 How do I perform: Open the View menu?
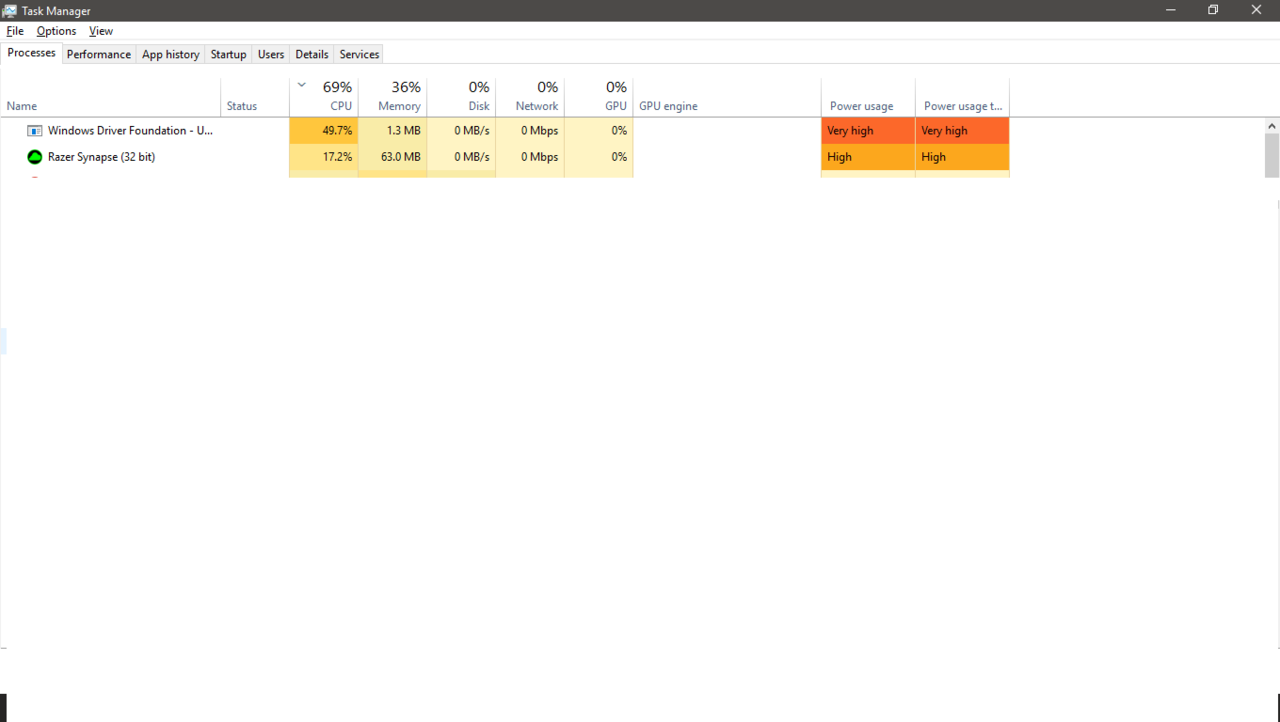click(x=101, y=31)
